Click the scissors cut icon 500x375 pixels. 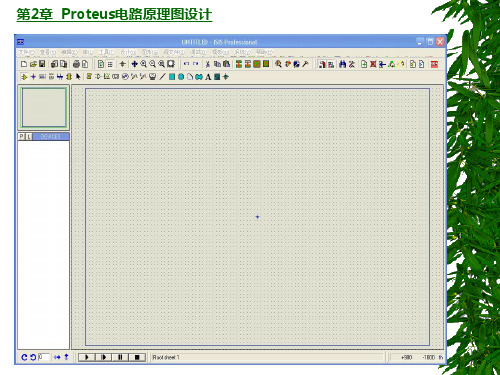click(x=207, y=64)
